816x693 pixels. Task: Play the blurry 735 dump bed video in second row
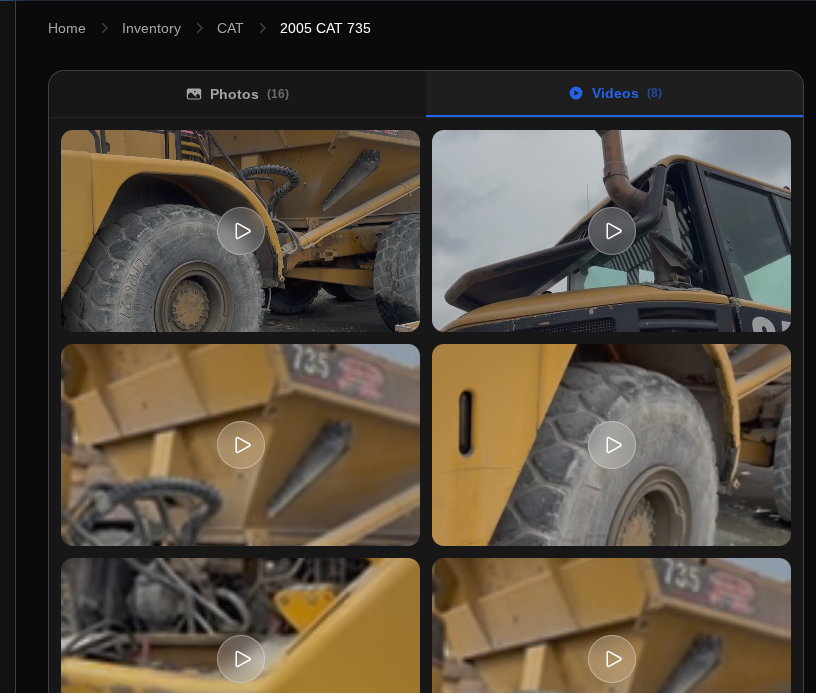(241, 445)
